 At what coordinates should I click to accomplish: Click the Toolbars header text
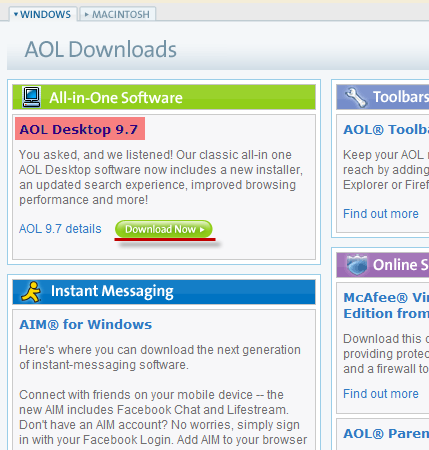[x=401, y=97]
